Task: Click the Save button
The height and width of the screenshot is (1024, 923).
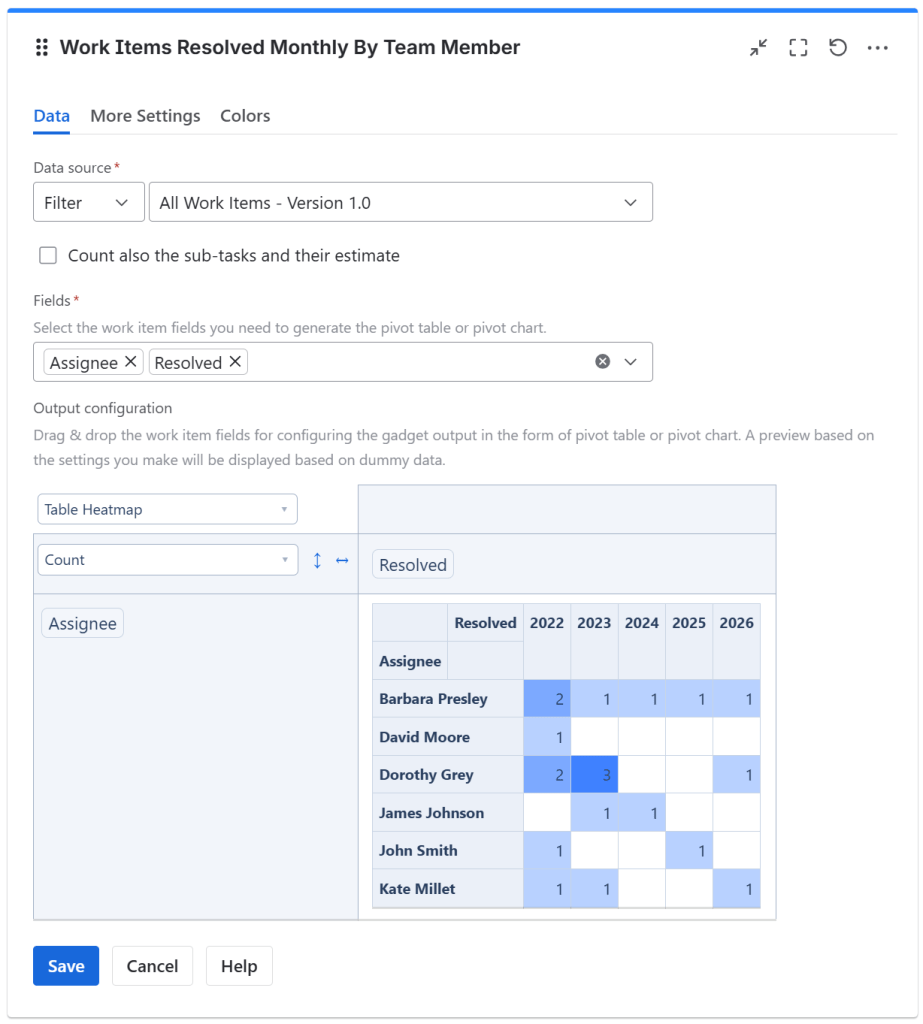Action: 66,966
